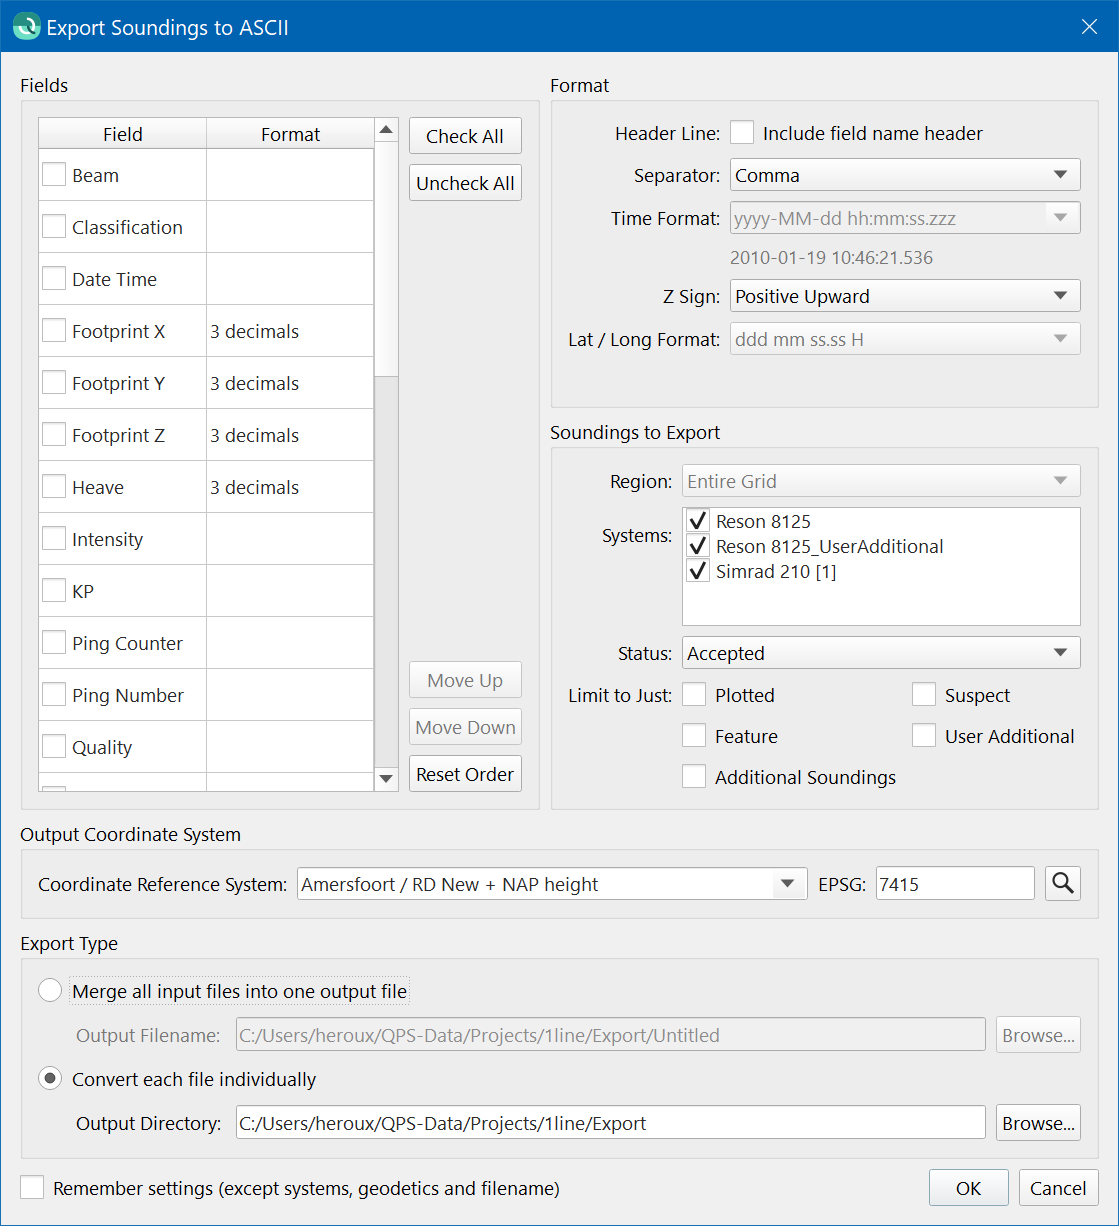
Task: Check the Footprint X field
Action: [x=54, y=331]
